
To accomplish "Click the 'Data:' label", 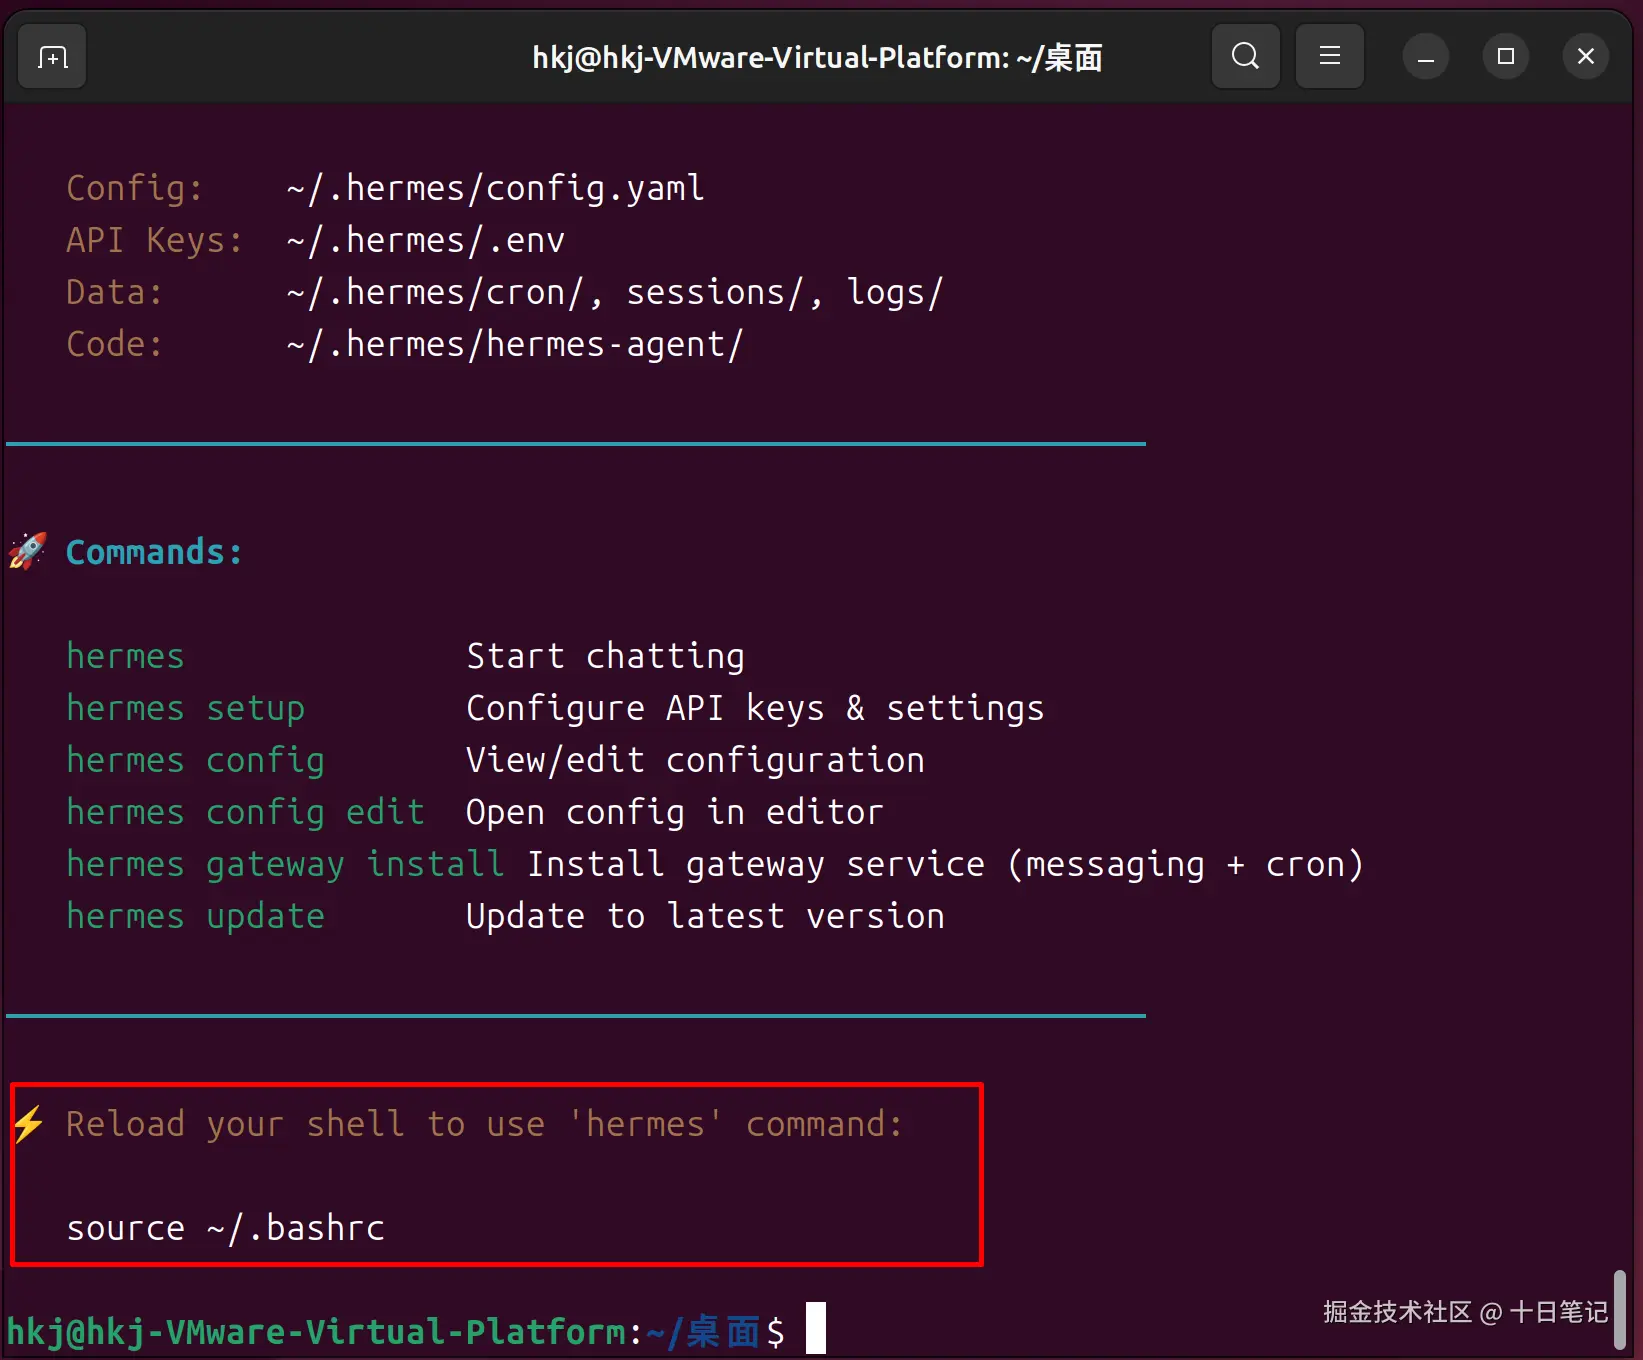I will click(114, 292).
